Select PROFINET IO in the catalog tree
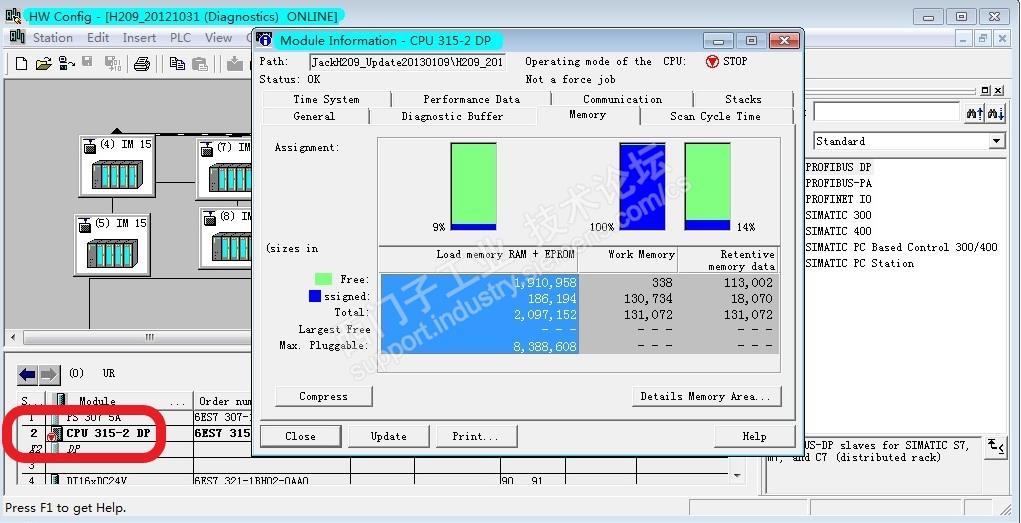 pos(838,199)
